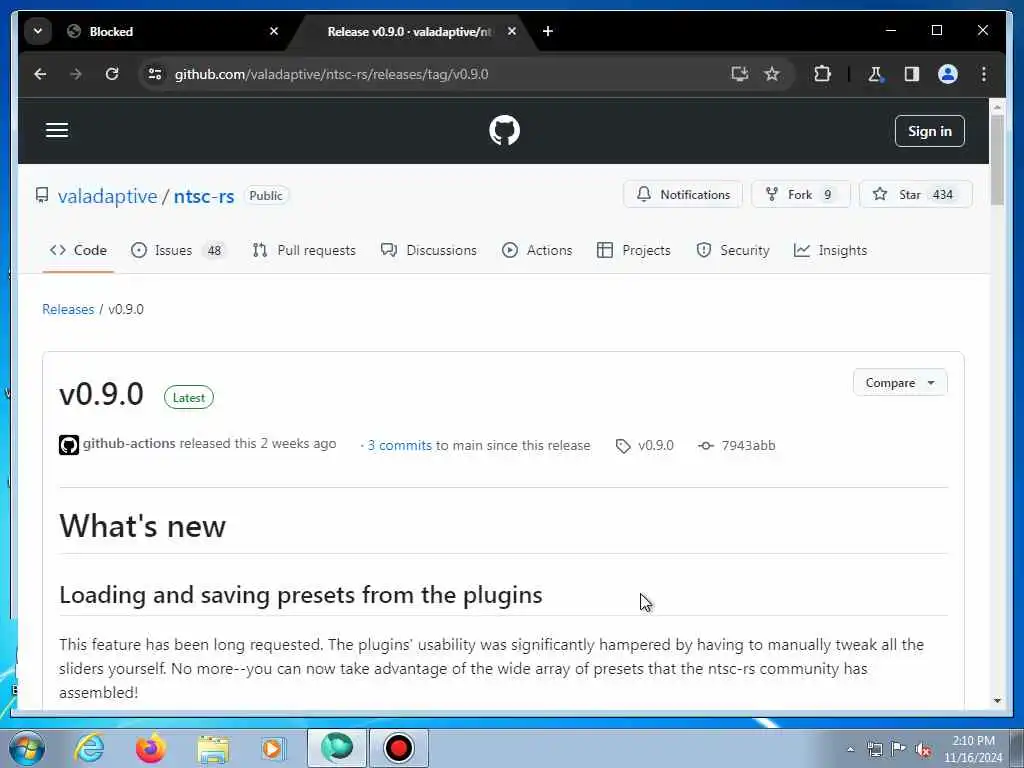Open the browser profile avatar
Image resolution: width=1024 pixels, height=768 pixels.
click(x=948, y=74)
